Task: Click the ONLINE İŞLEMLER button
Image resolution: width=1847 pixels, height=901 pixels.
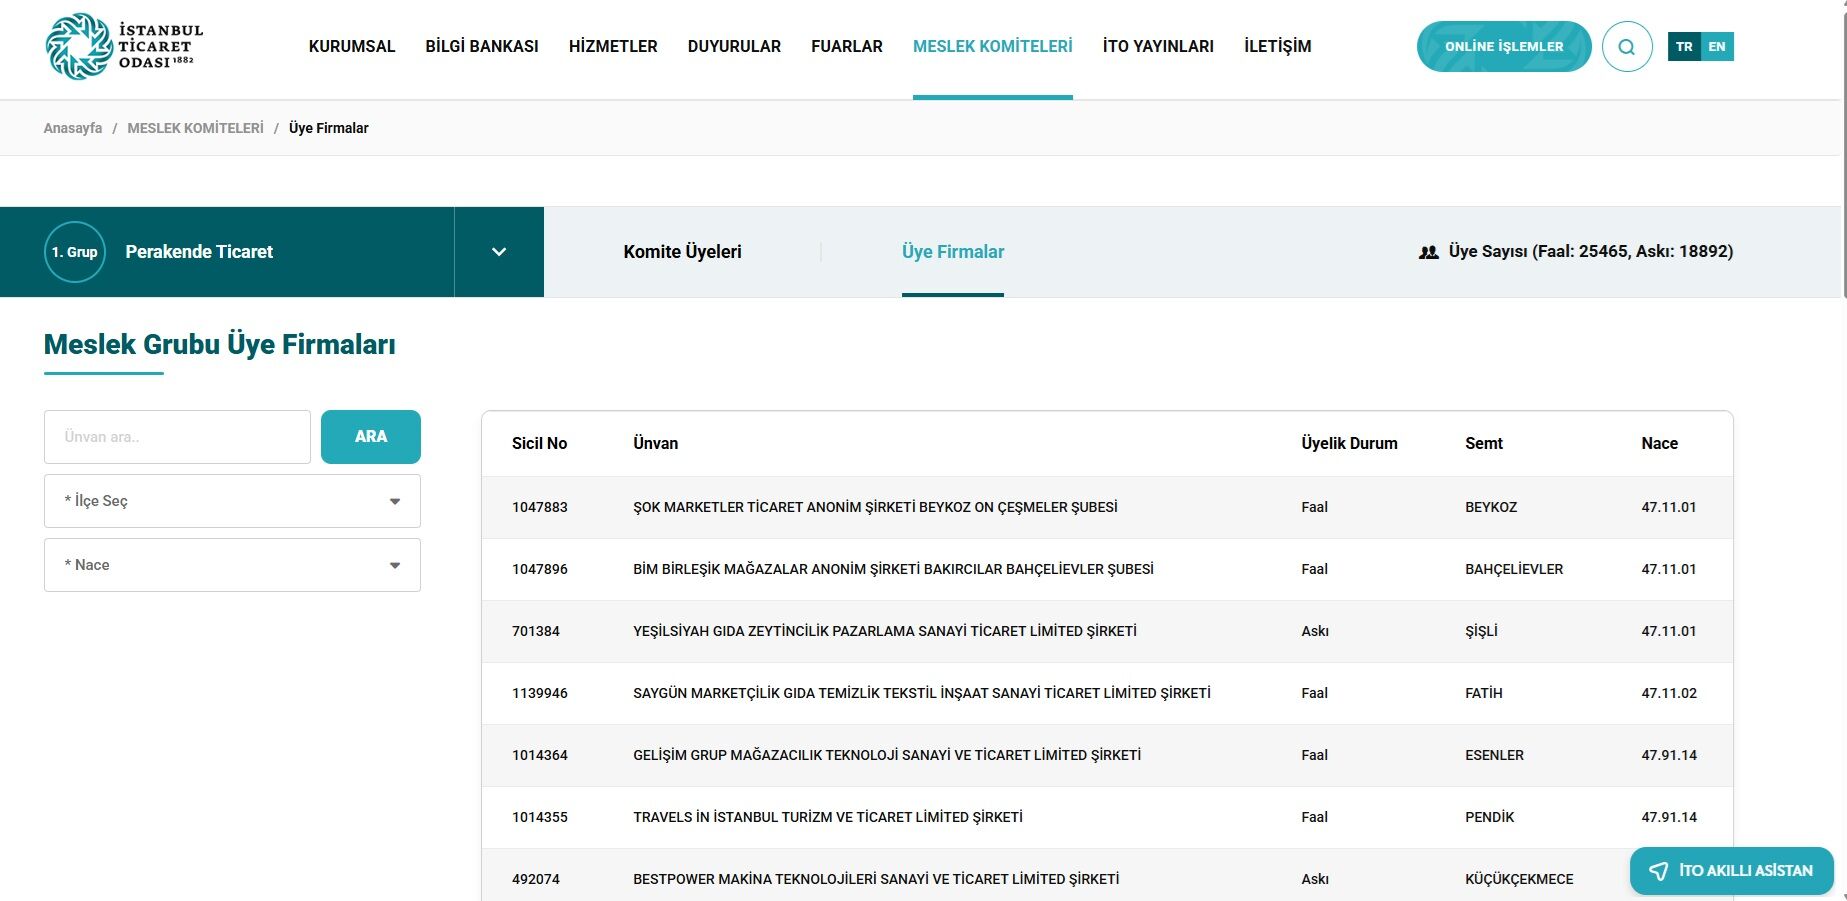Action: tap(1504, 47)
